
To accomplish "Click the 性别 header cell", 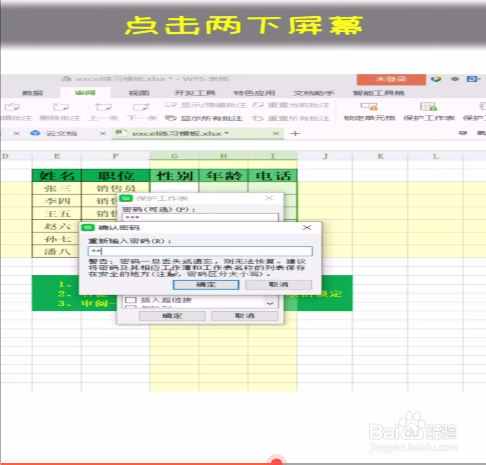I will tap(174, 175).
